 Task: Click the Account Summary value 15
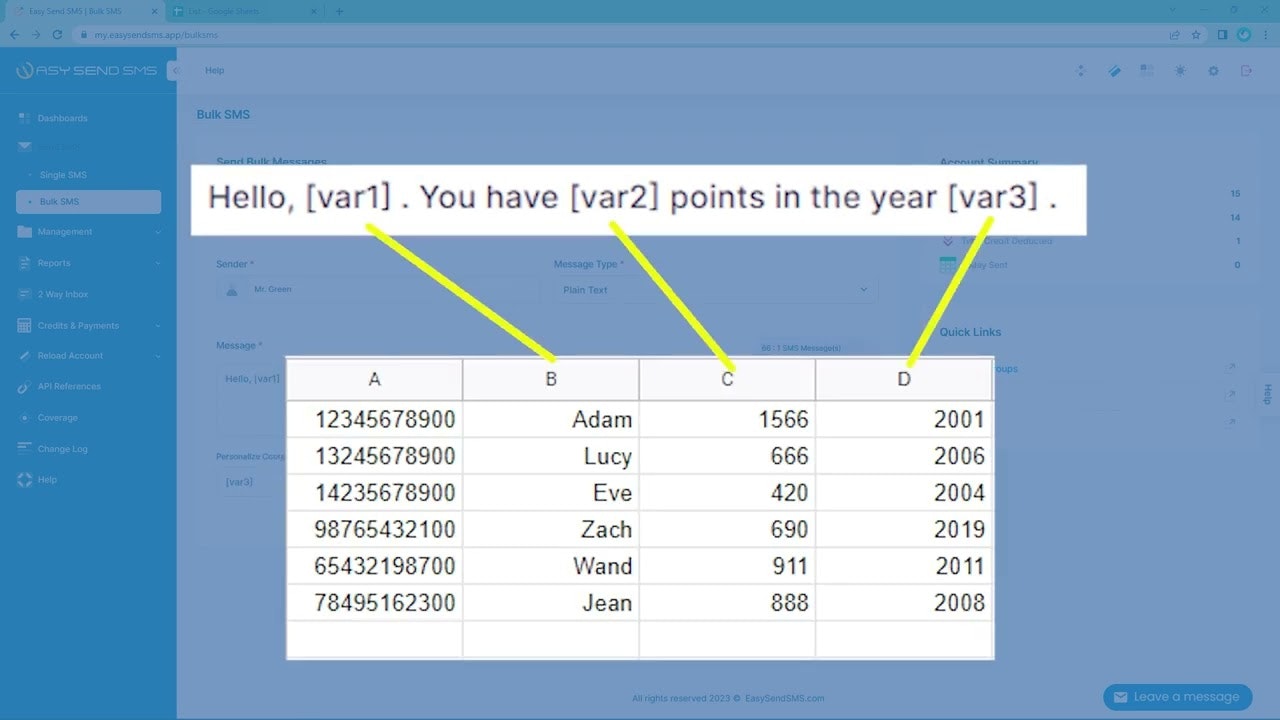pos(1235,194)
